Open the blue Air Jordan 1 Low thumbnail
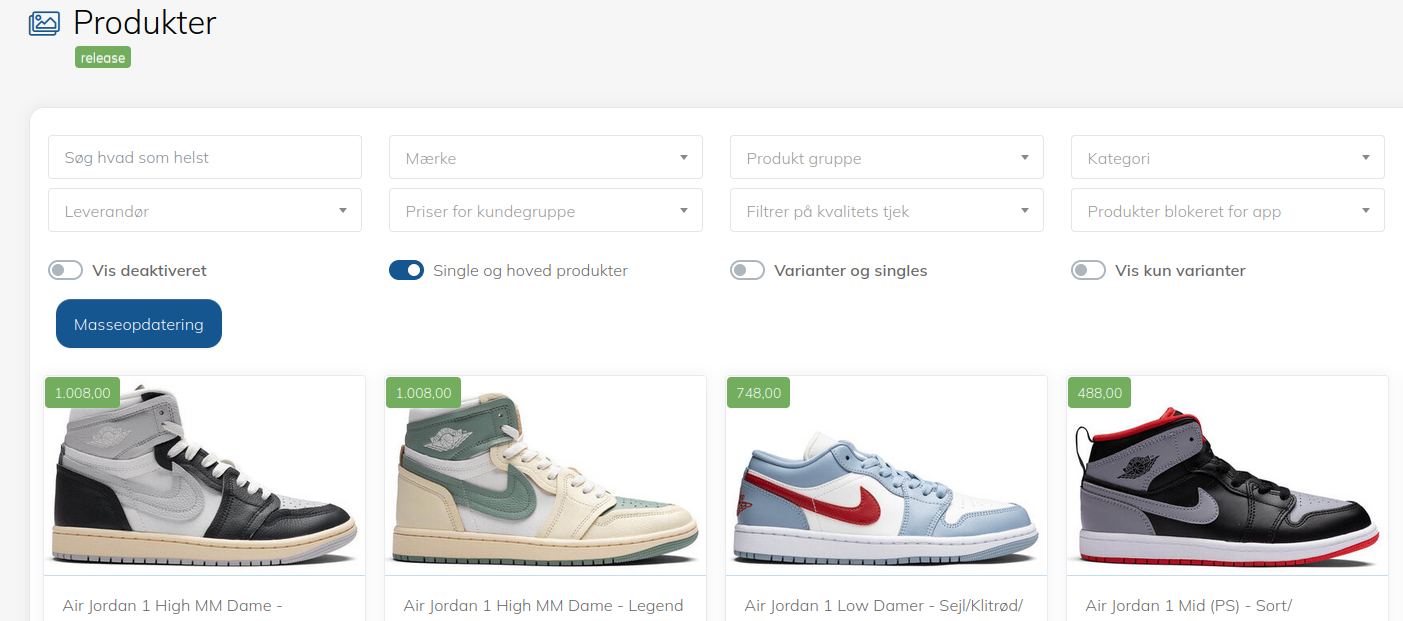Image resolution: width=1403 pixels, height=621 pixels. point(886,476)
